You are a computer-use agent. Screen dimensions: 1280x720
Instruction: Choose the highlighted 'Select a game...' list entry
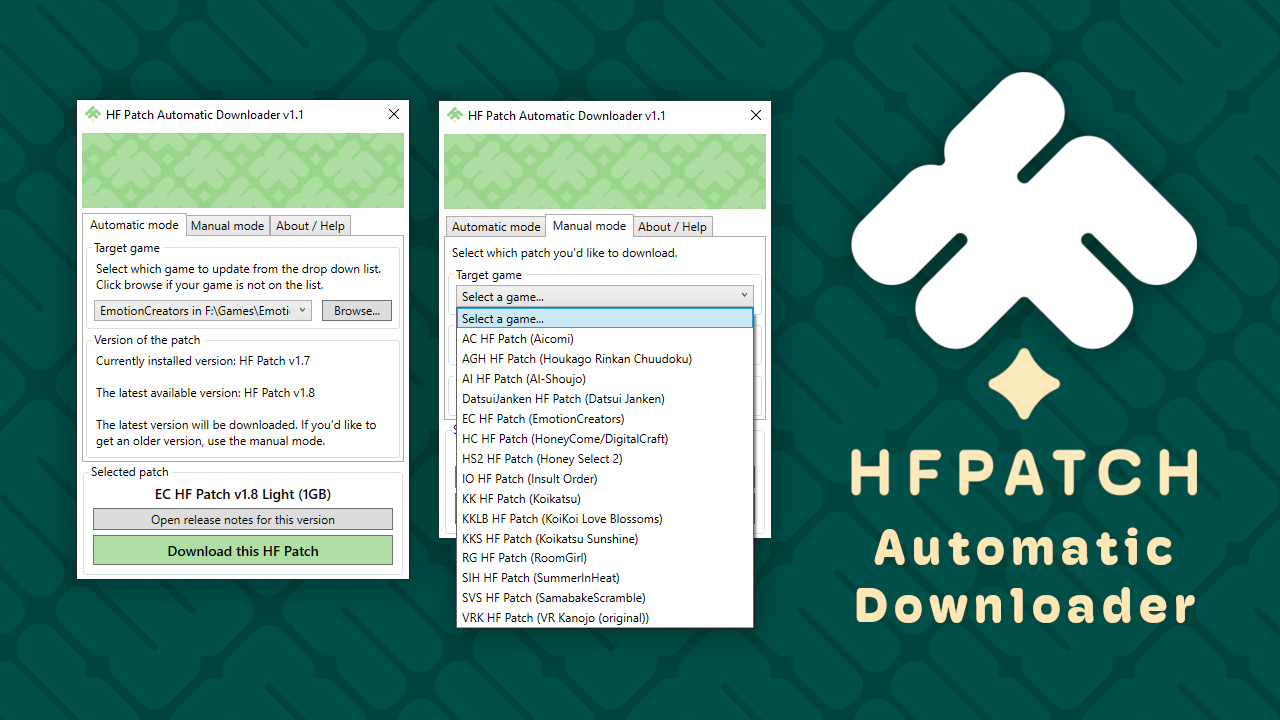605,319
